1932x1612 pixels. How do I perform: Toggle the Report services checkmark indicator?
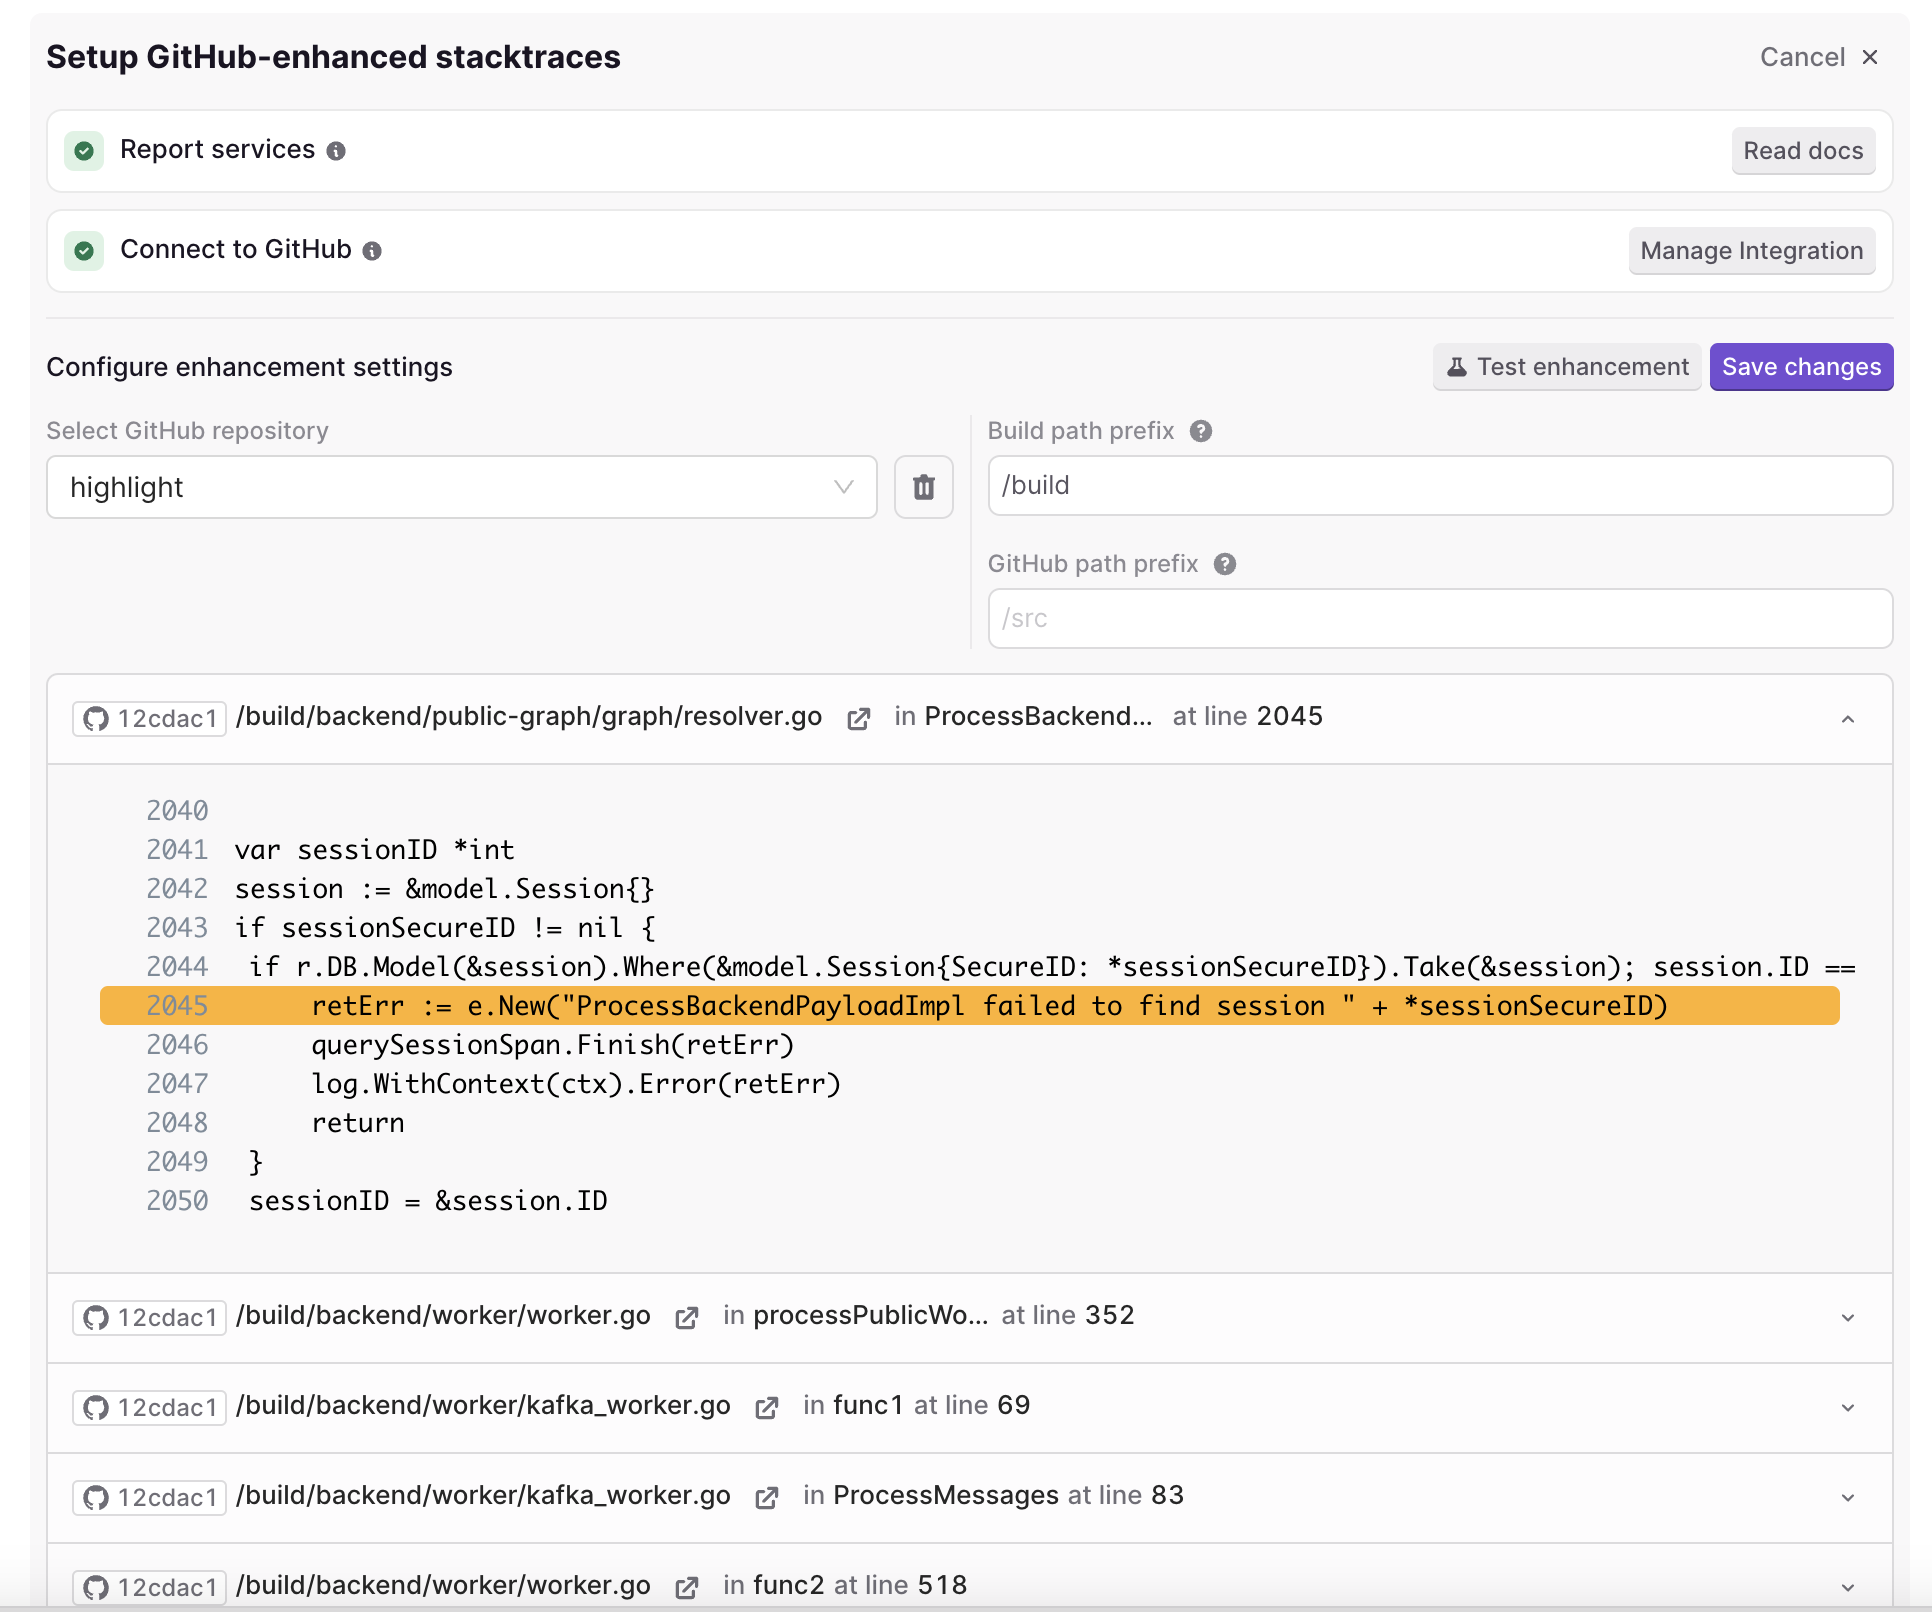pyautogui.click(x=85, y=149)
